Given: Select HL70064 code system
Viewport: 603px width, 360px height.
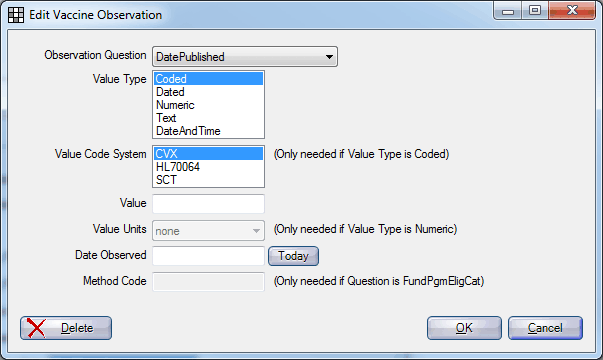Looking at the screenshot, I should (208, 167).
